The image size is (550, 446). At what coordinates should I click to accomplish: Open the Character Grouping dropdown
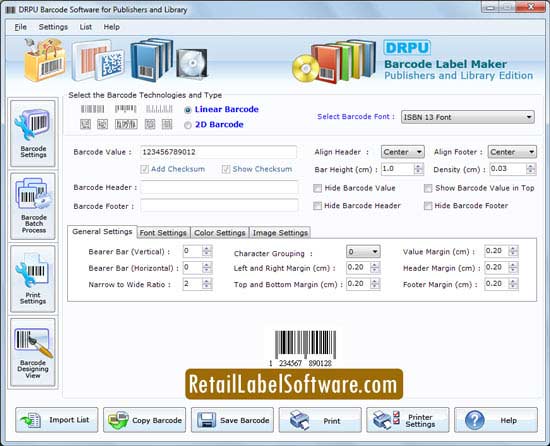(x=363, y=252)
